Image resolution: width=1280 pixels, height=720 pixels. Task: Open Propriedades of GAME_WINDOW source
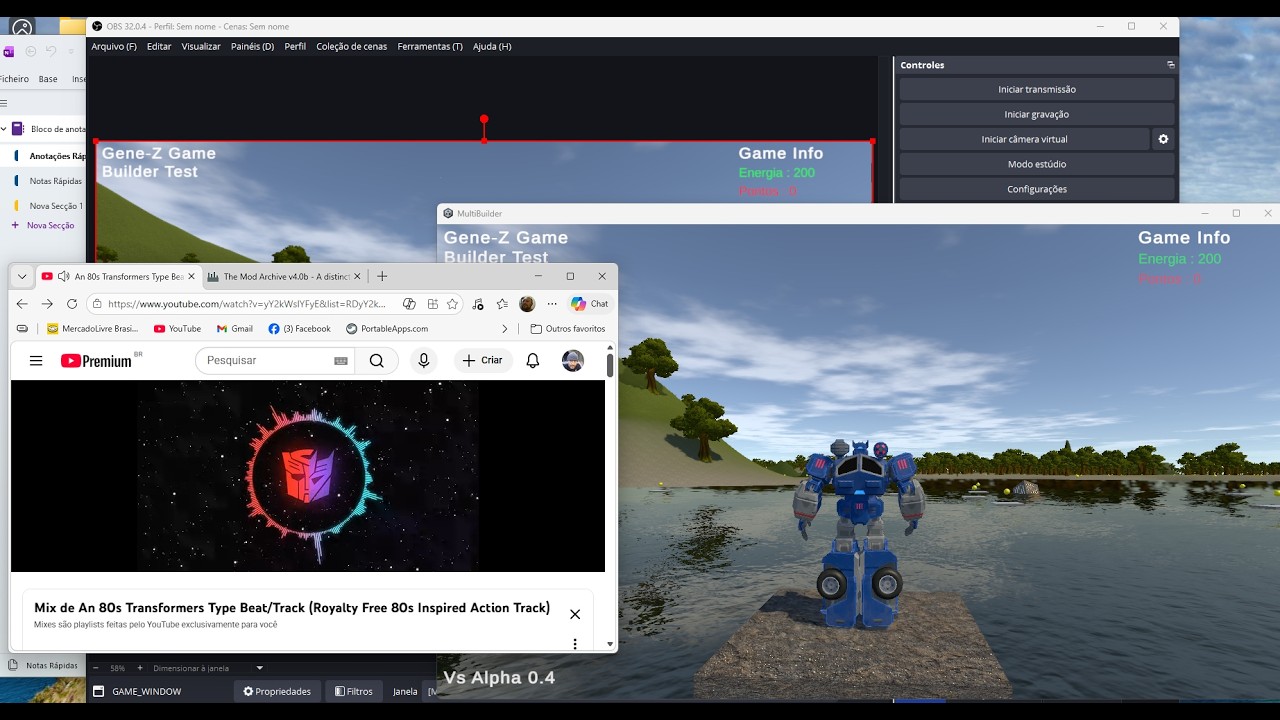click(277, 691)
